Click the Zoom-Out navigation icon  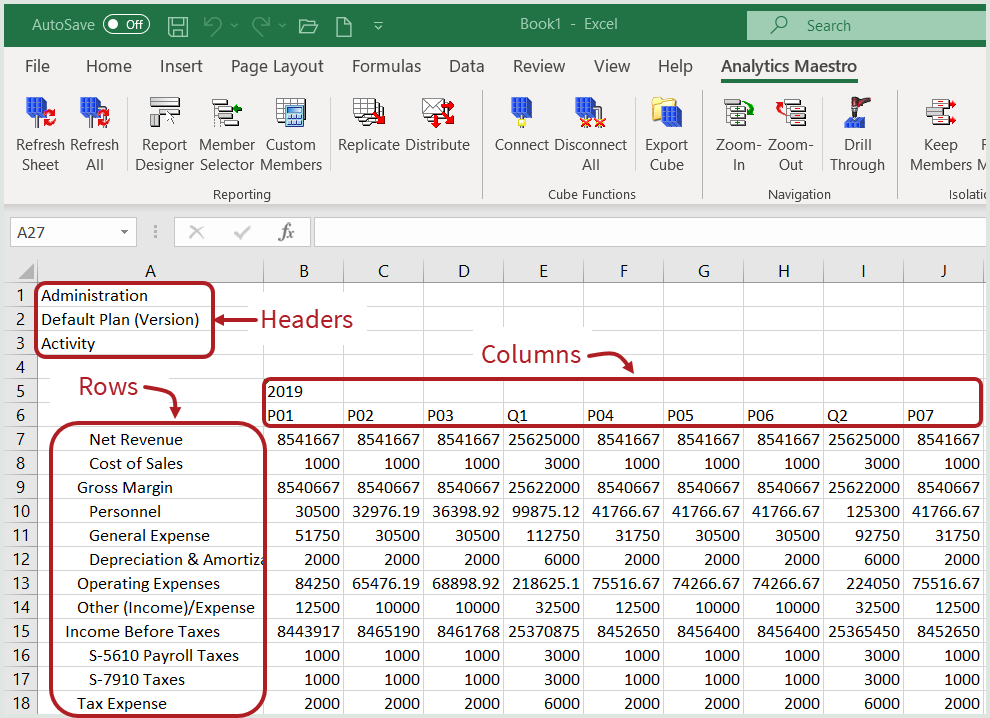[790, 114]
